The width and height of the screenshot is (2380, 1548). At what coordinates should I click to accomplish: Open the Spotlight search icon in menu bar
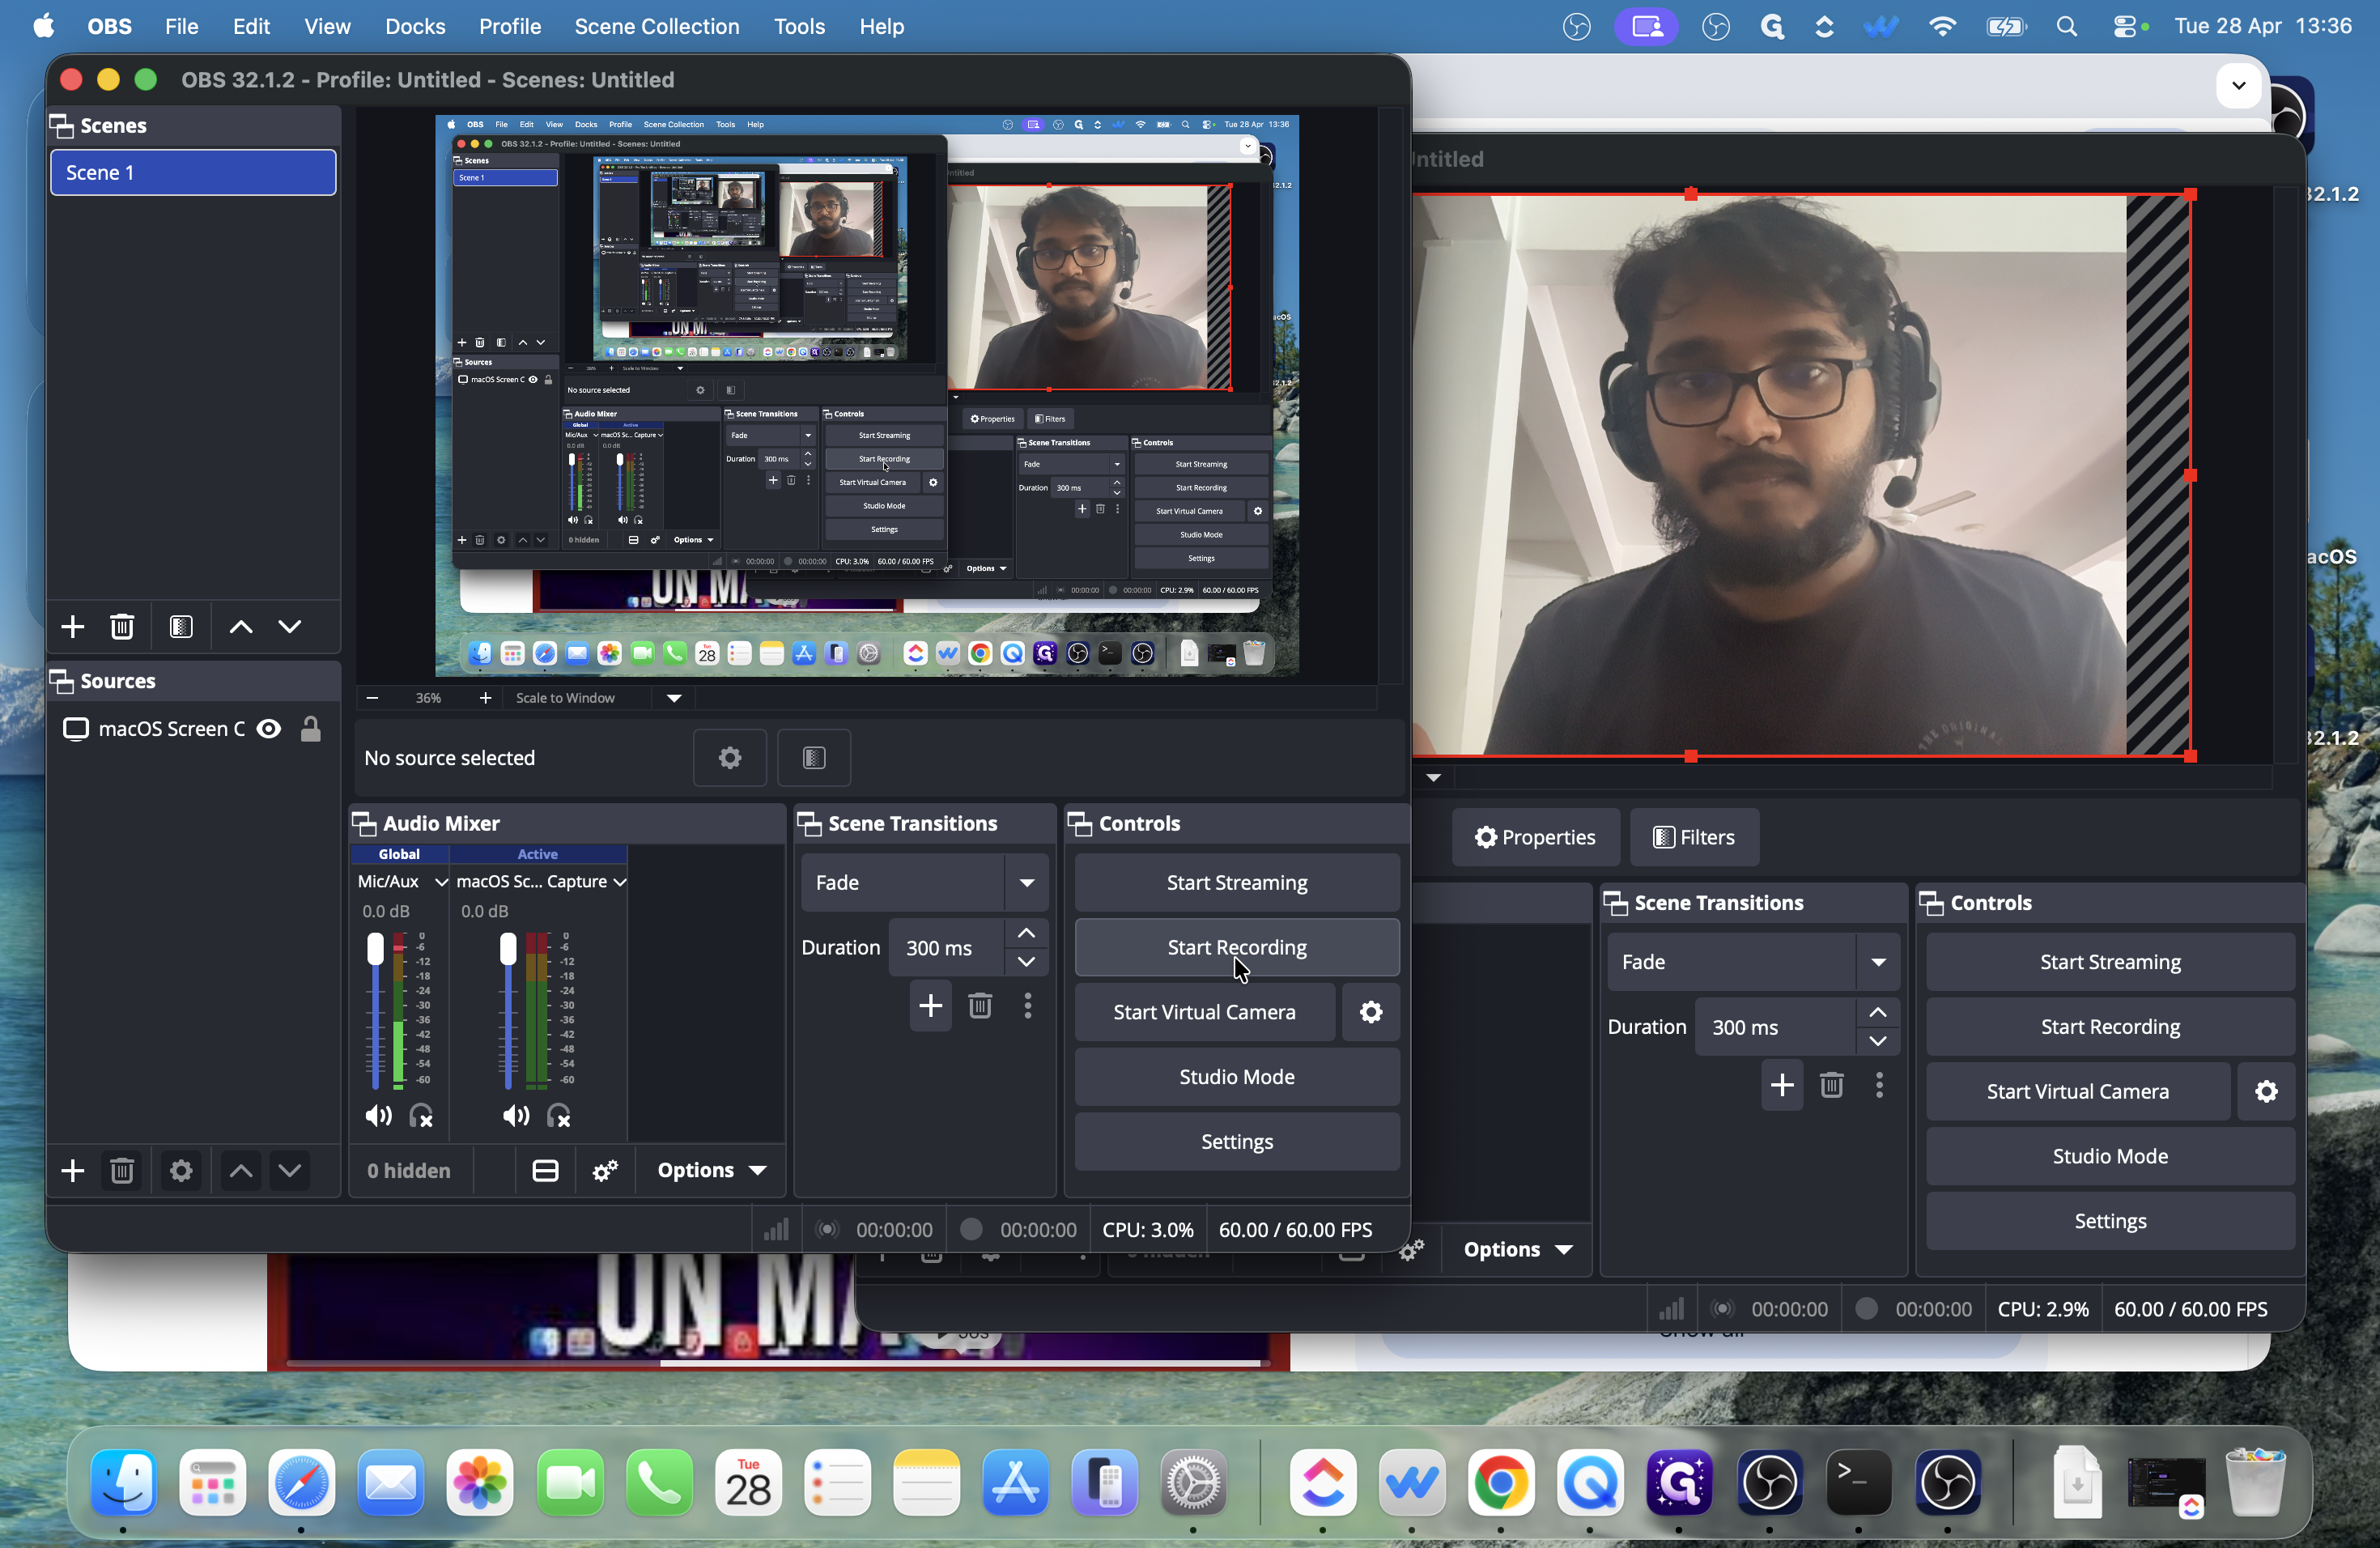point(2067,27)
